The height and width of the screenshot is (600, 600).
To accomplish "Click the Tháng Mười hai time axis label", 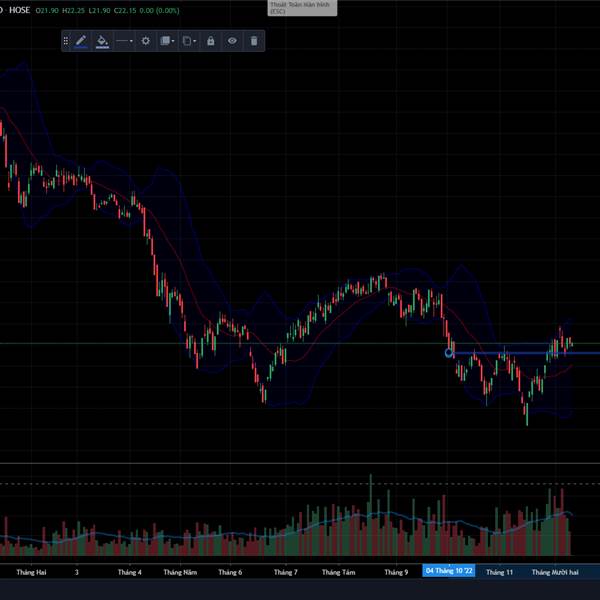I will tap(555, 572).
